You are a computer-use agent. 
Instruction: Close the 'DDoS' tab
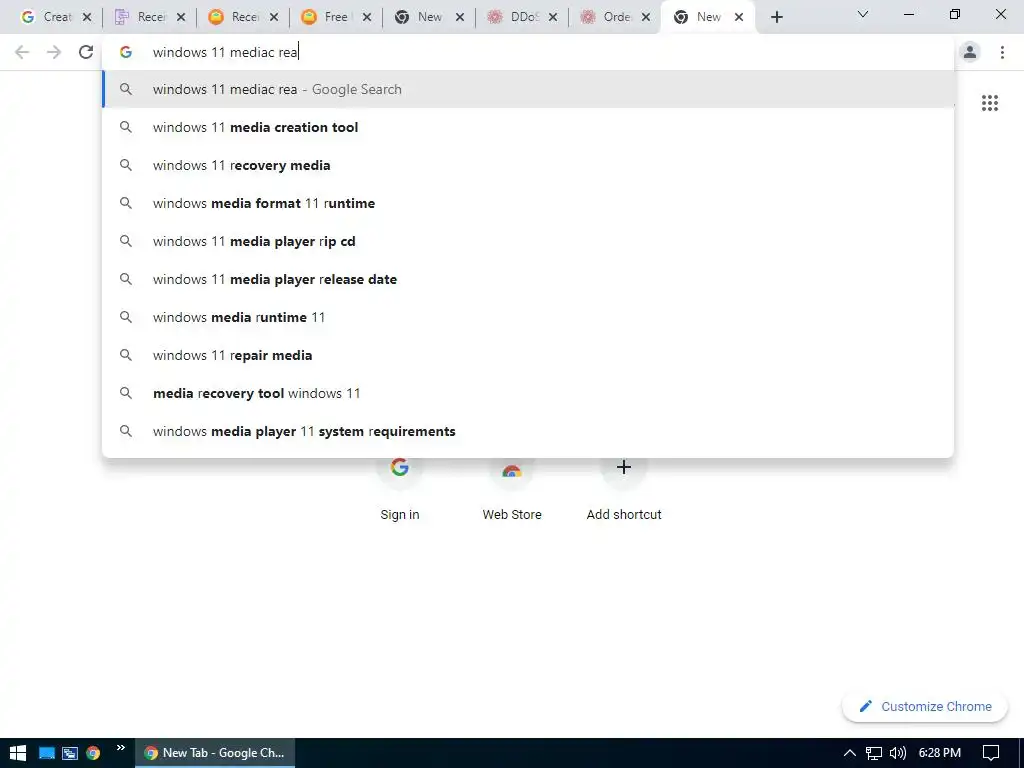553,18
